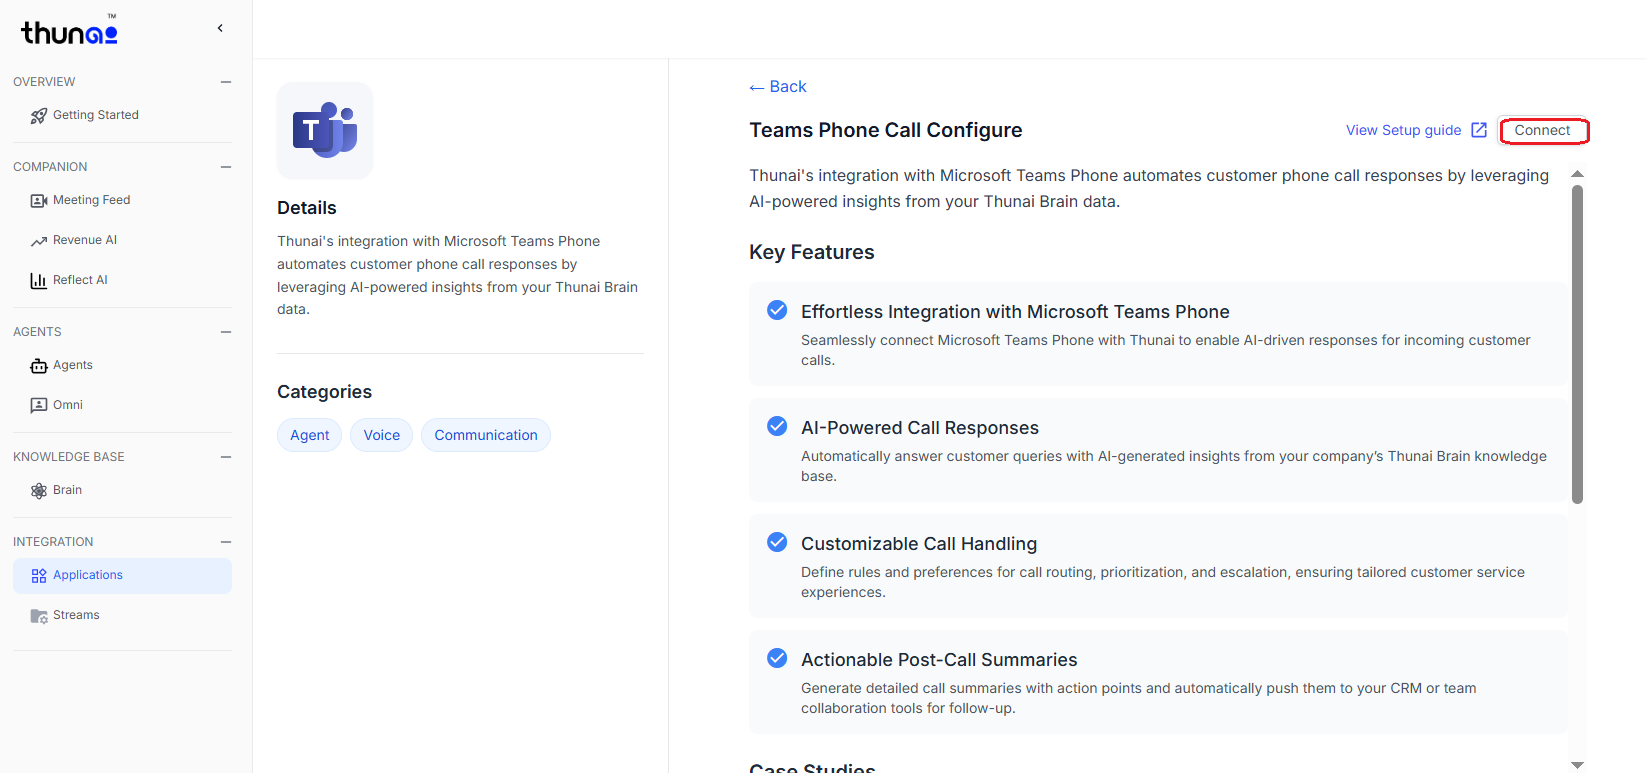Open View Setup guide link

tap(1404, 130)
